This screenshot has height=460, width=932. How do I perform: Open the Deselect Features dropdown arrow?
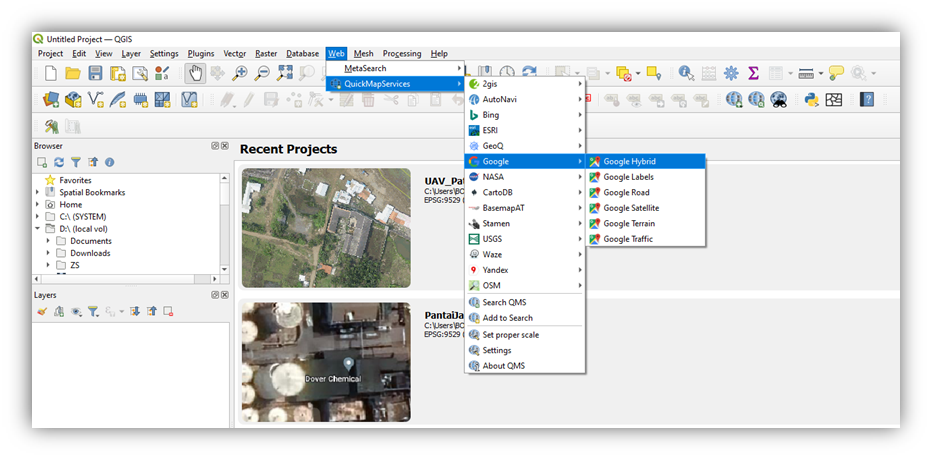click(x=638, y=74)
